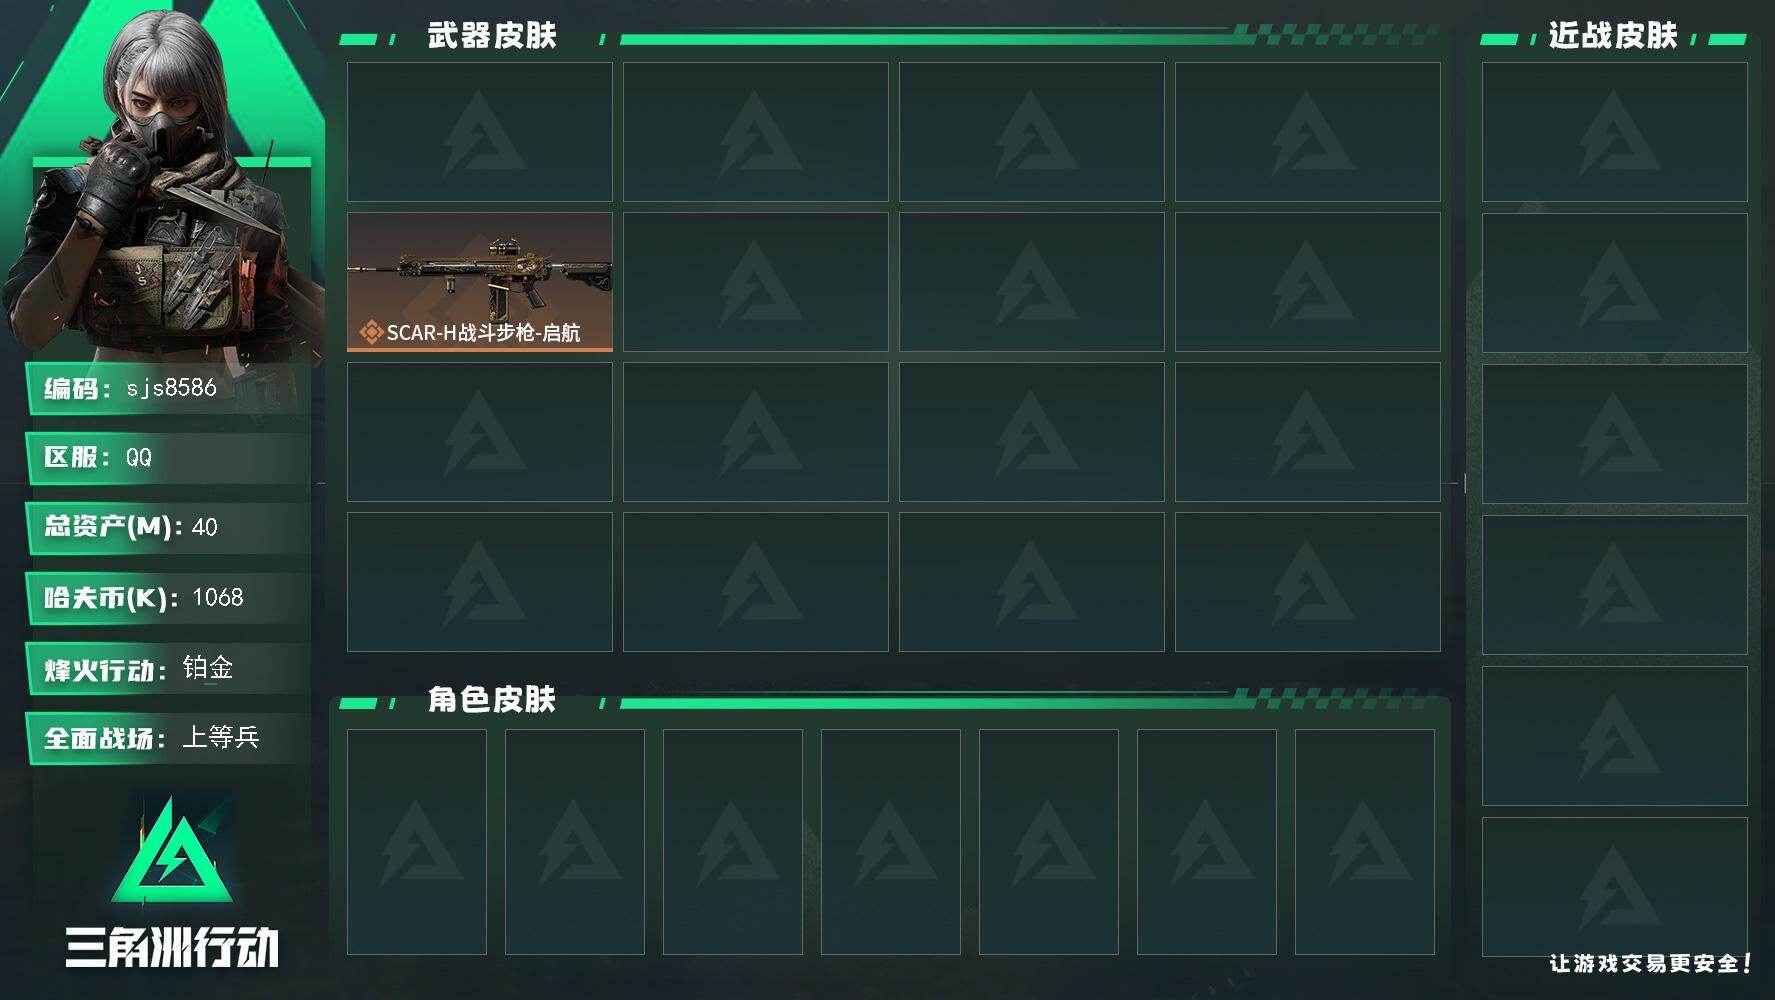Click the 三角洲行动 title text
The width and height of the screenshot is (1775, 1000).
click(172, 947)
